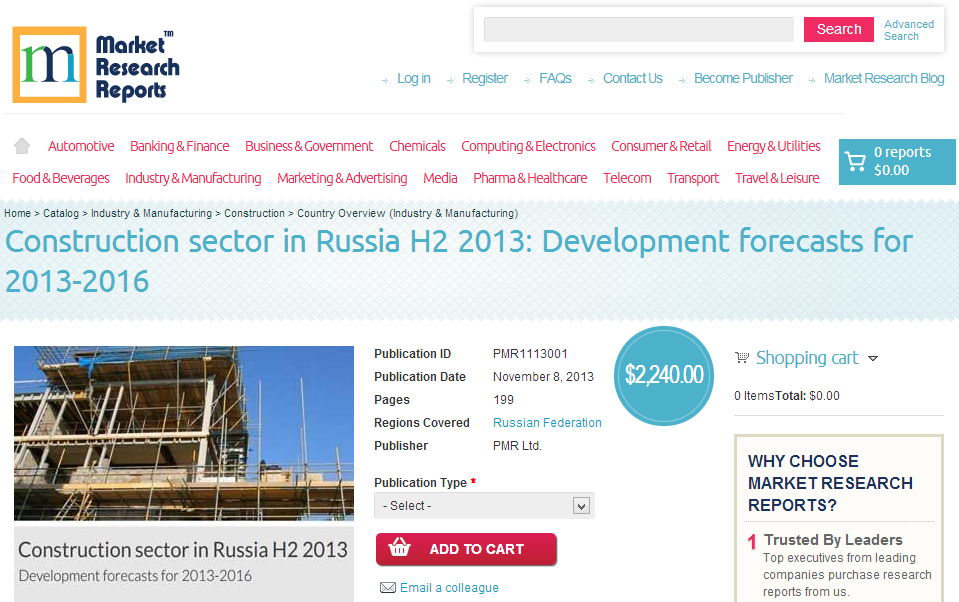Click the basket icon on ADD TO CART
Screen dimensions: 959x602
pos(398,549)
